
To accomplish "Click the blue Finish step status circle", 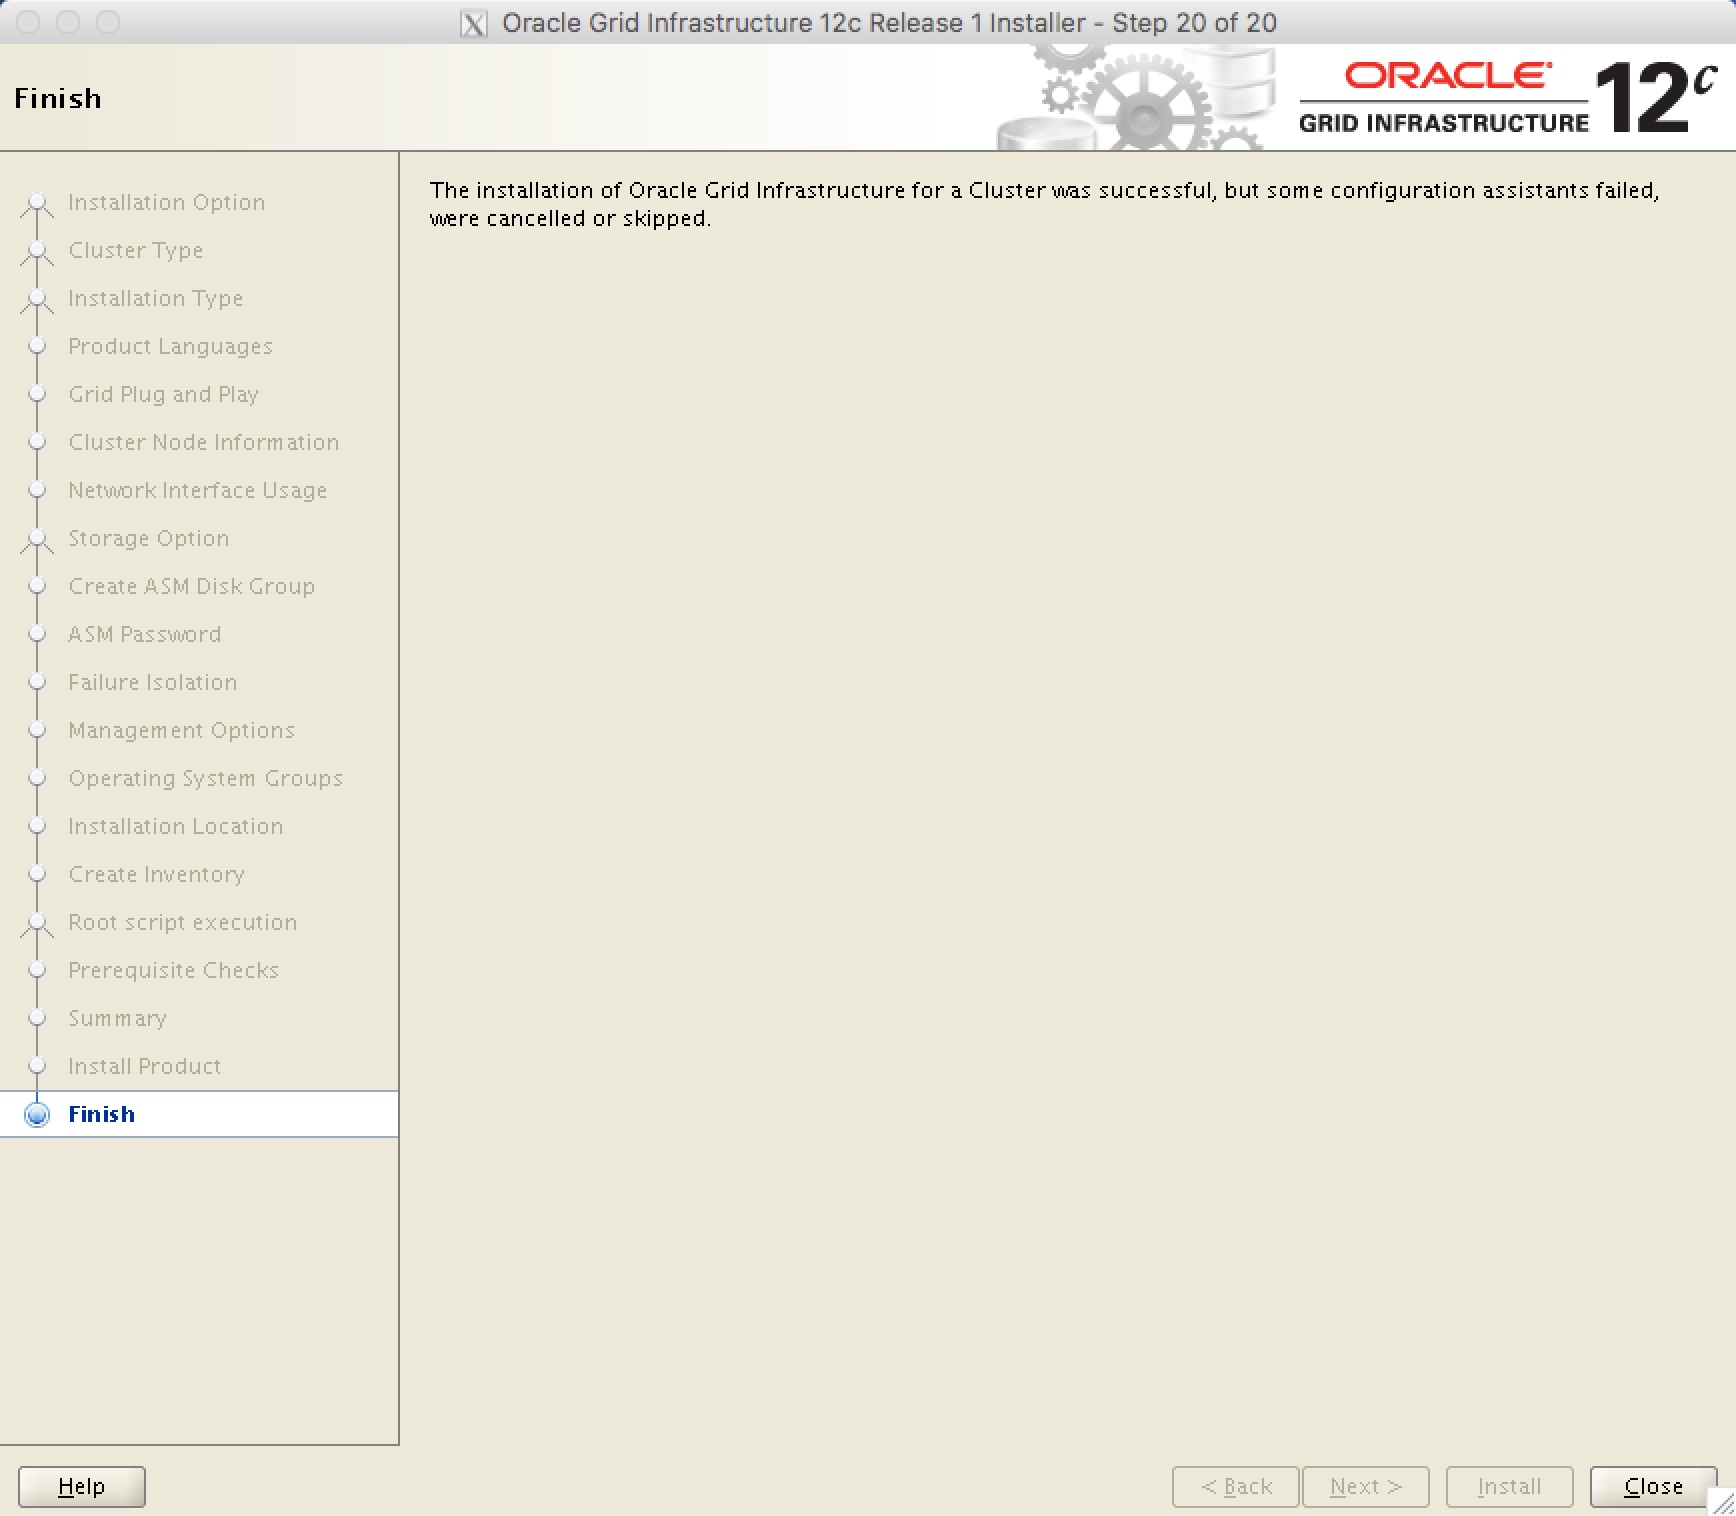I will click(x=36, y=1113).
